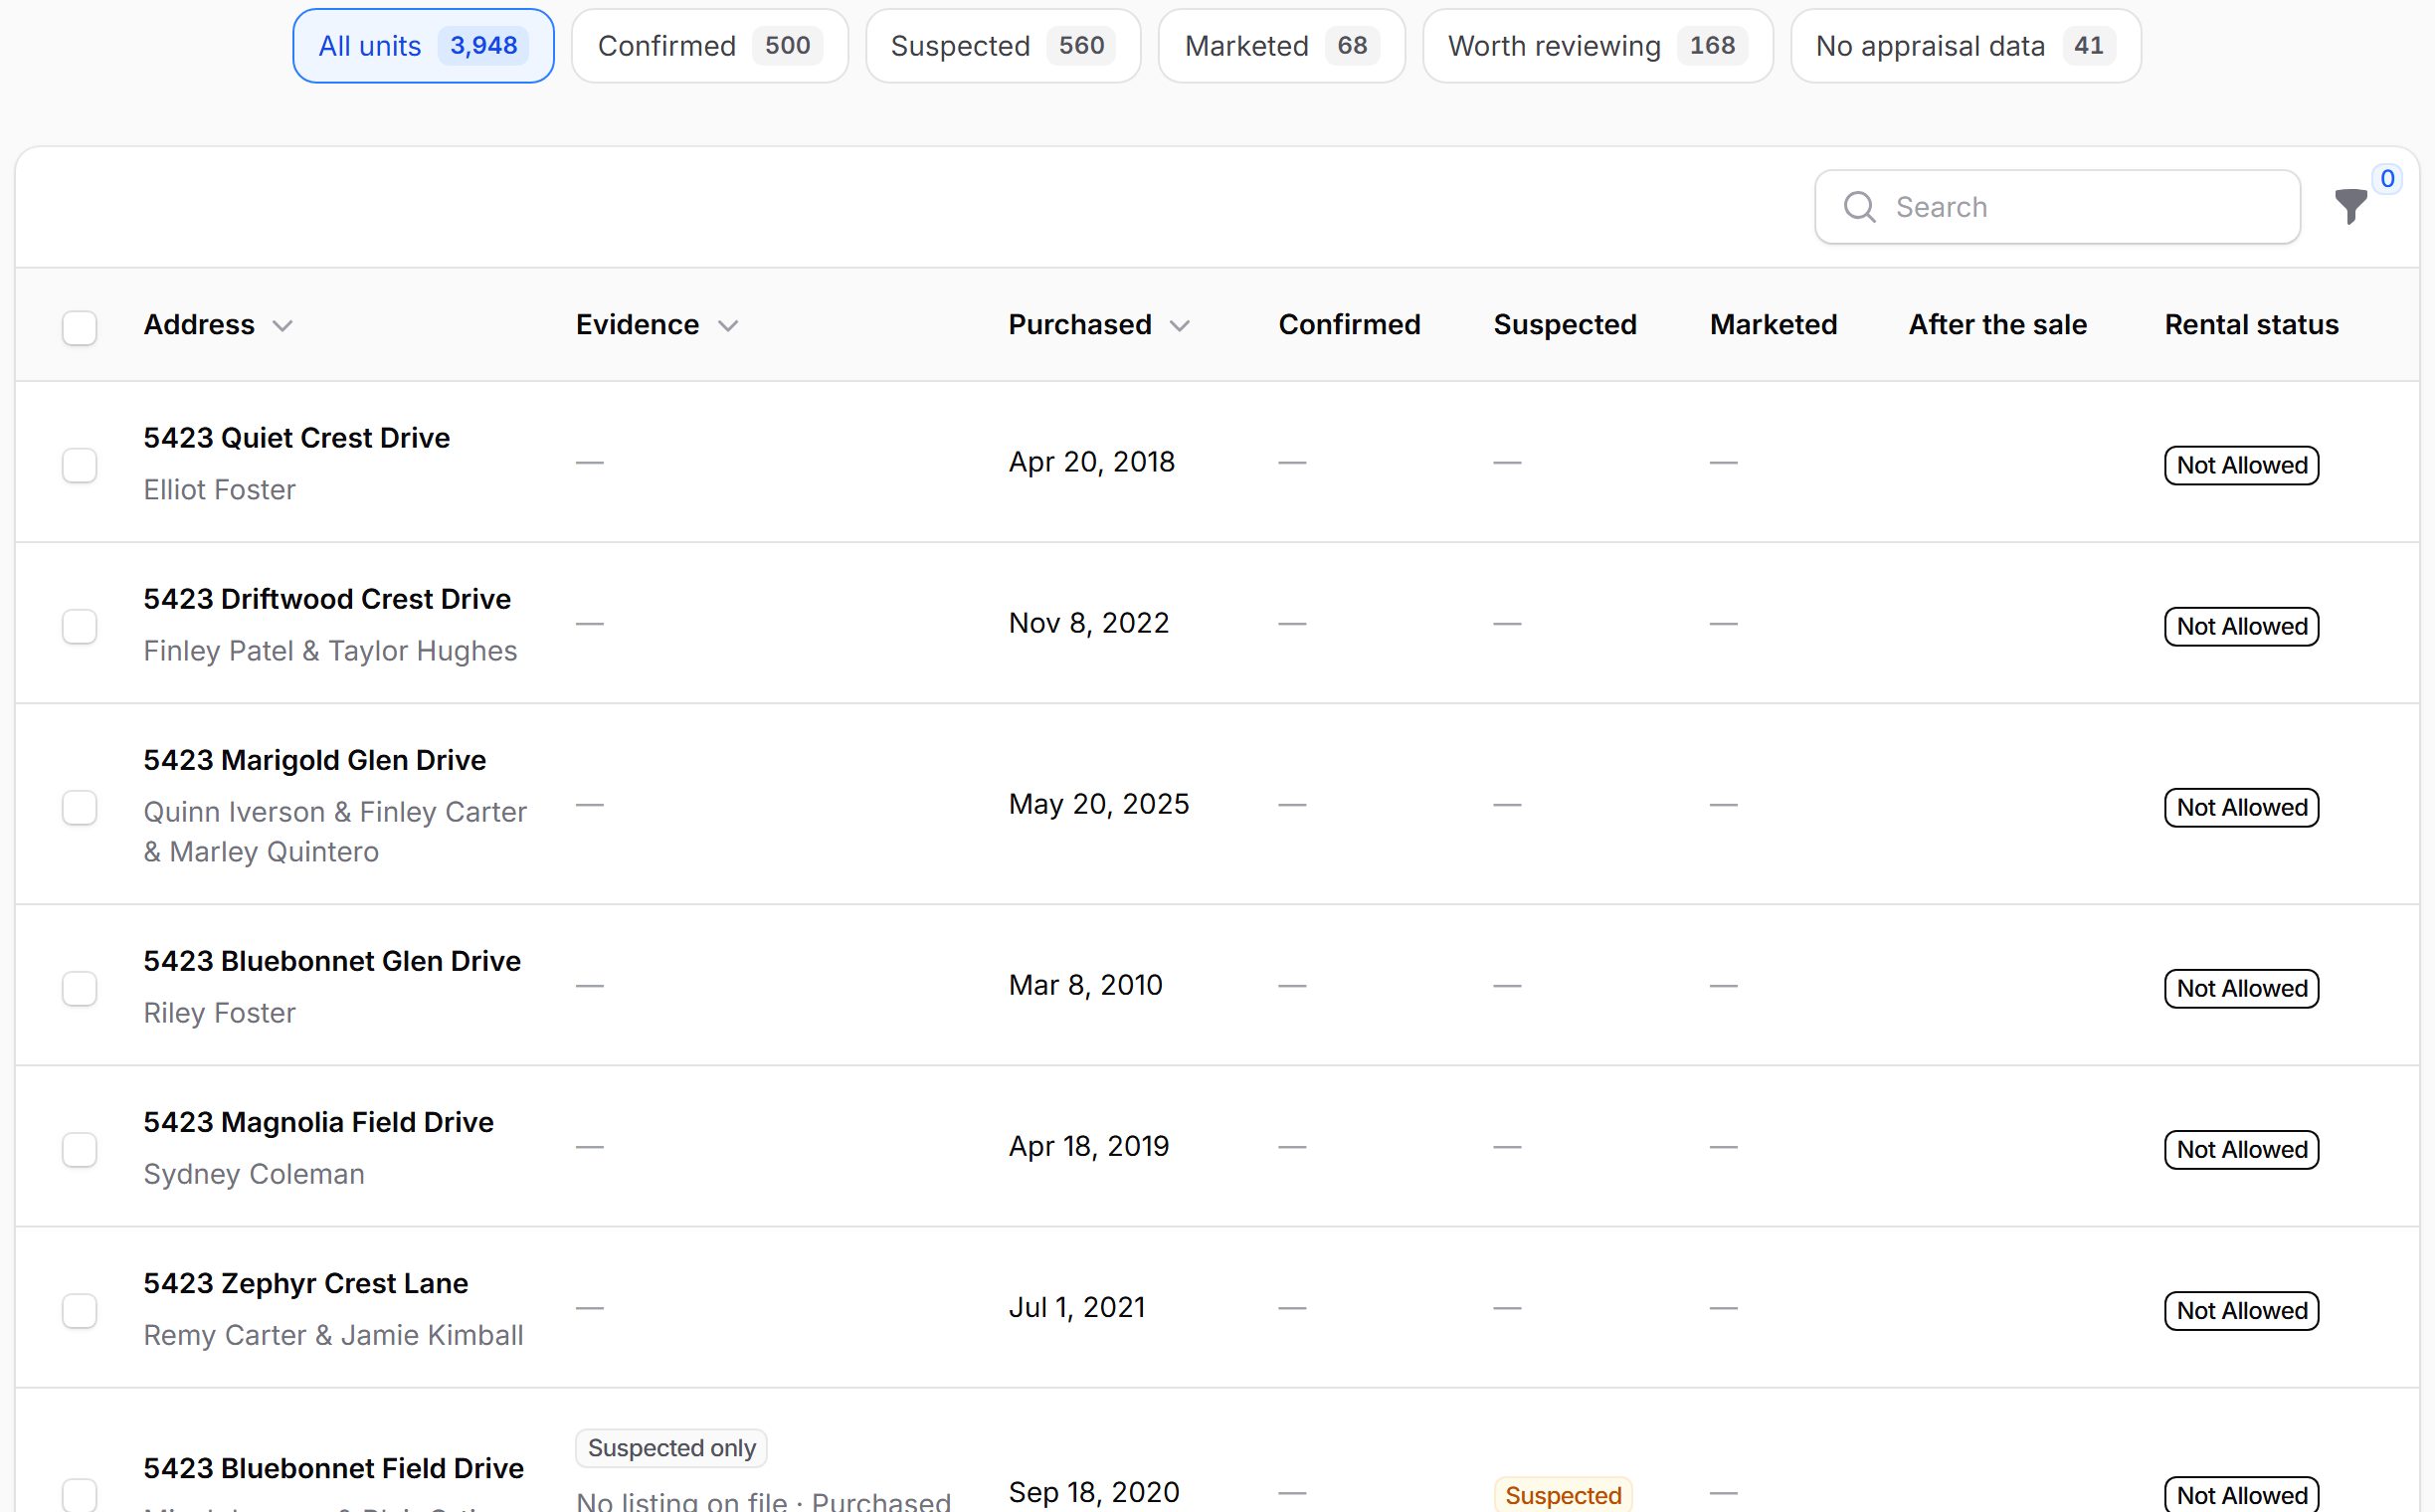Open the 5423 Magnolia Field Drive address

tap(318, 1122)
